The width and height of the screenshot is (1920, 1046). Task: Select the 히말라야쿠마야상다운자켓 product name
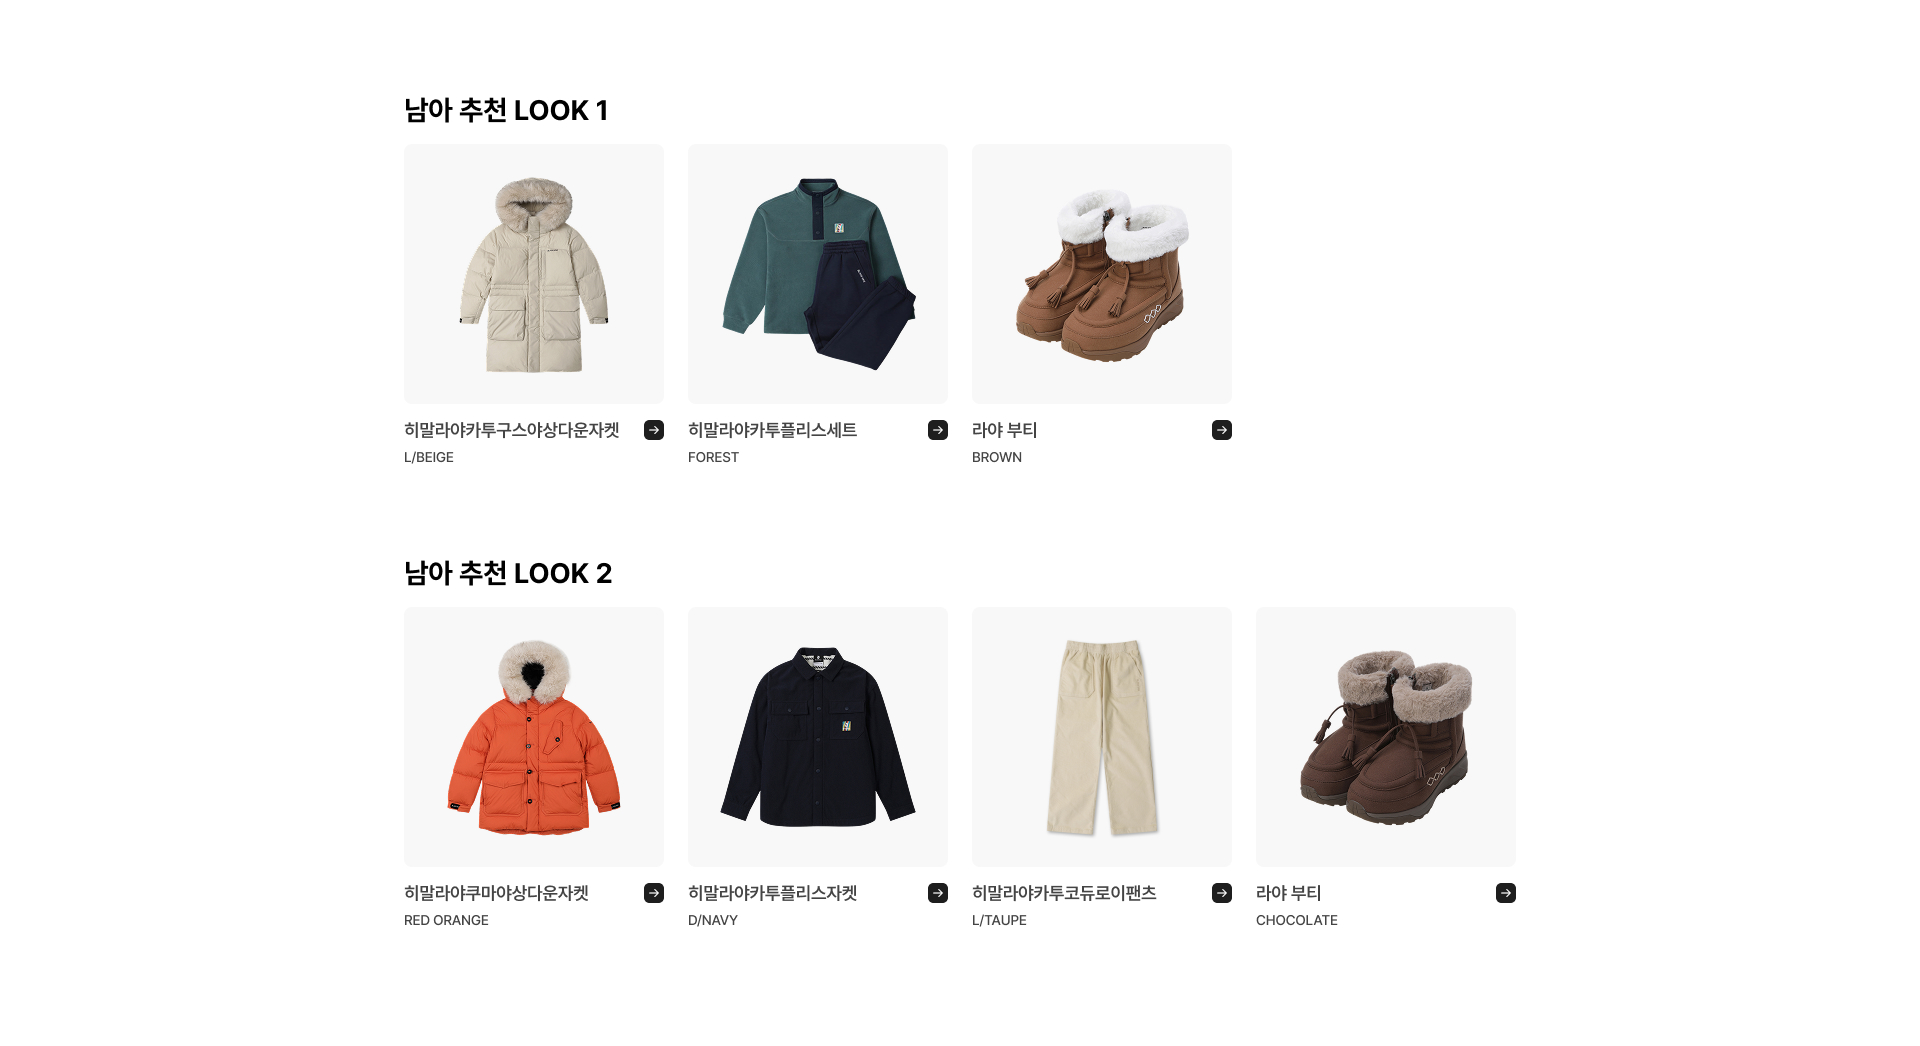click(x=496, y=893)
